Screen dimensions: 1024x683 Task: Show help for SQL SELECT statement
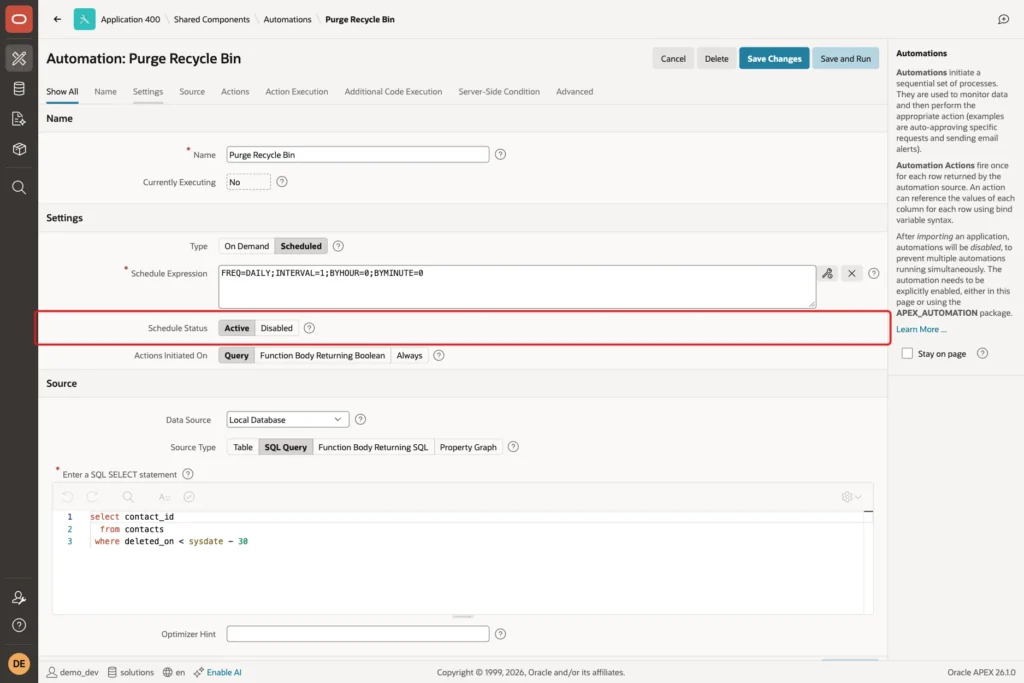point(188,474)
